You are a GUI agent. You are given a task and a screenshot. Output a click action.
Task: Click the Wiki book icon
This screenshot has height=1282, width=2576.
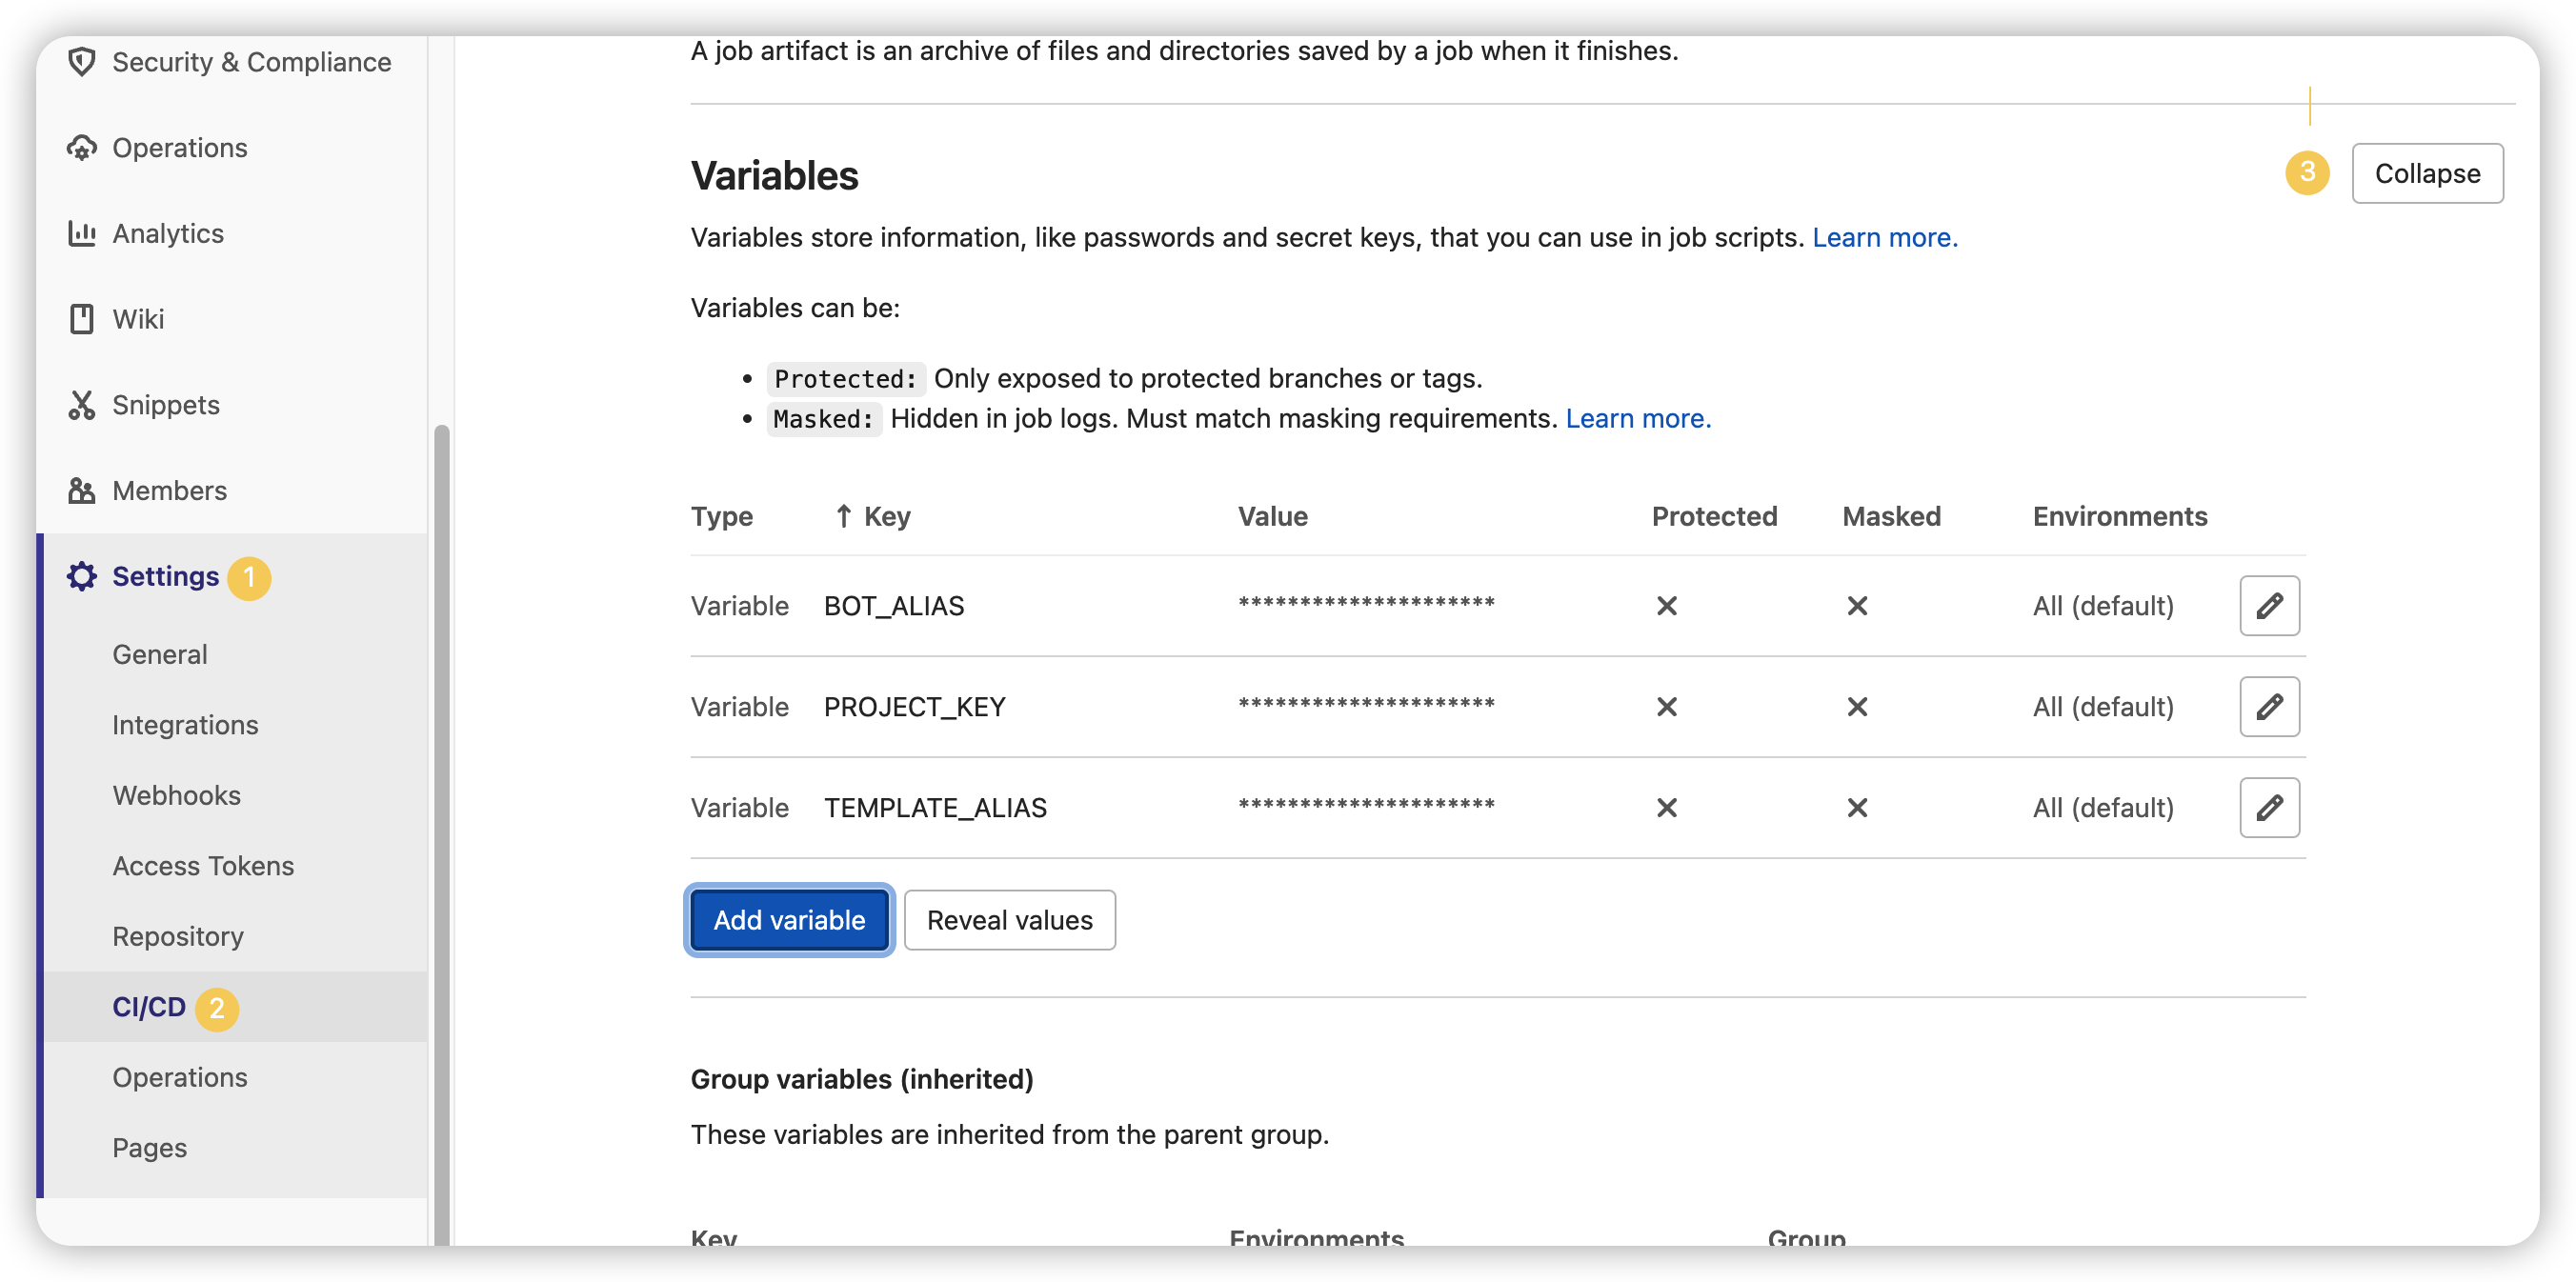coord(82,319)
